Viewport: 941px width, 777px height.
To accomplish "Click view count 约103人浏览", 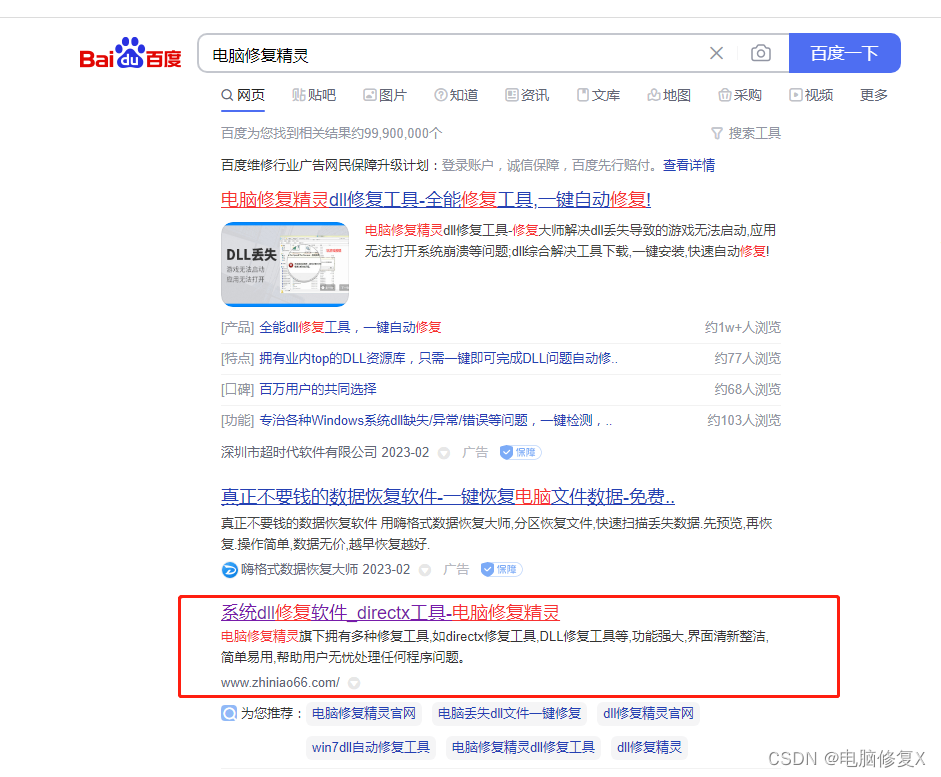I will pos(744,421).
